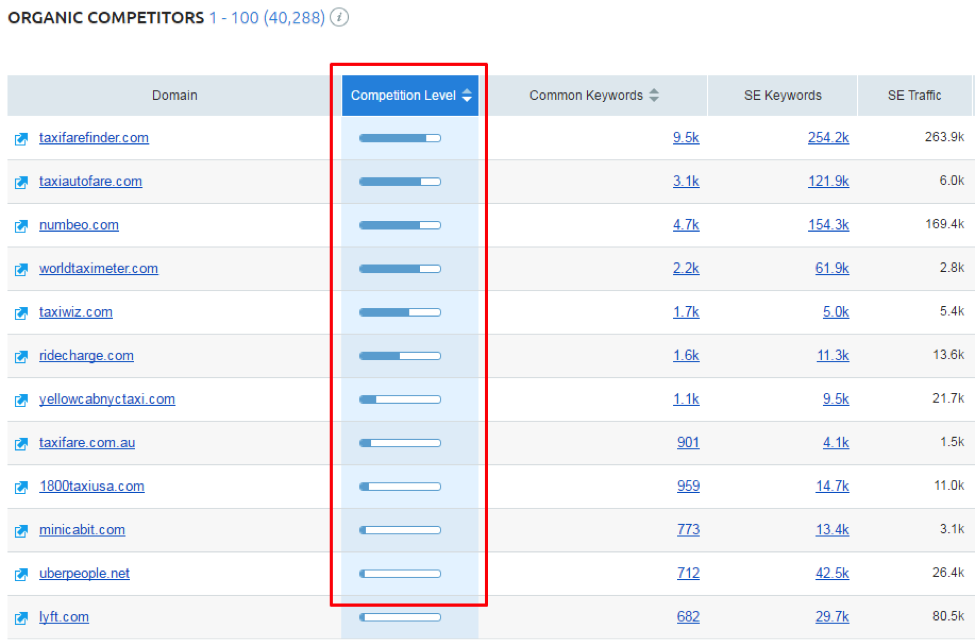Open external link icon for yellowcabnyctaxi.com

[21, 400]
